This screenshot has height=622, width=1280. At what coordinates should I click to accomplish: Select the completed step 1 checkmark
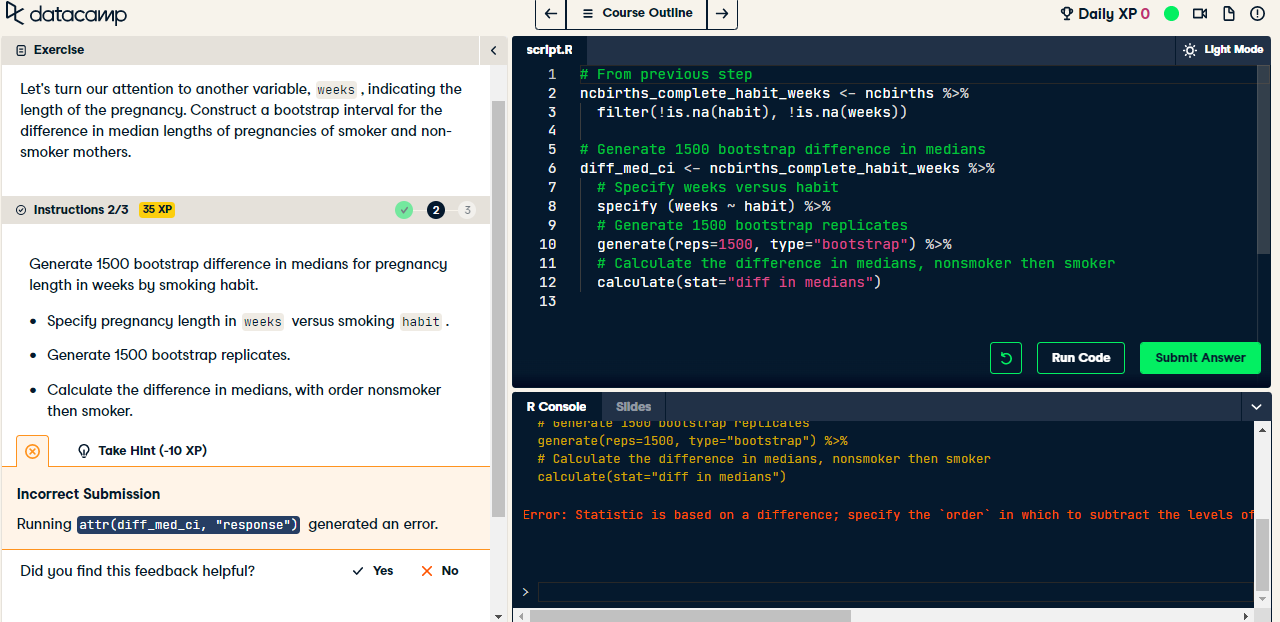click(404, 210)
